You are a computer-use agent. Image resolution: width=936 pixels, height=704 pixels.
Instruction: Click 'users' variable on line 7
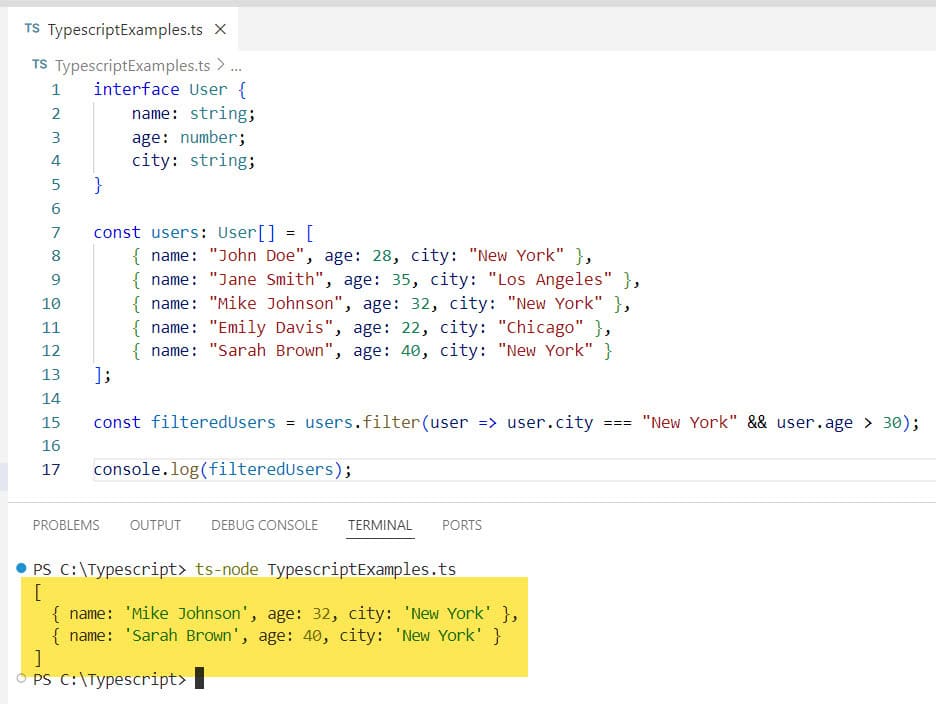174,232
